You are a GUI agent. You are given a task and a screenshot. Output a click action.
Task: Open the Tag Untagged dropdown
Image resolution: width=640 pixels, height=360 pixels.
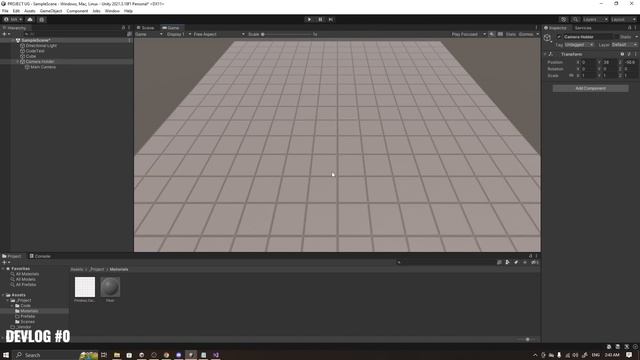(x=579, y=44)
